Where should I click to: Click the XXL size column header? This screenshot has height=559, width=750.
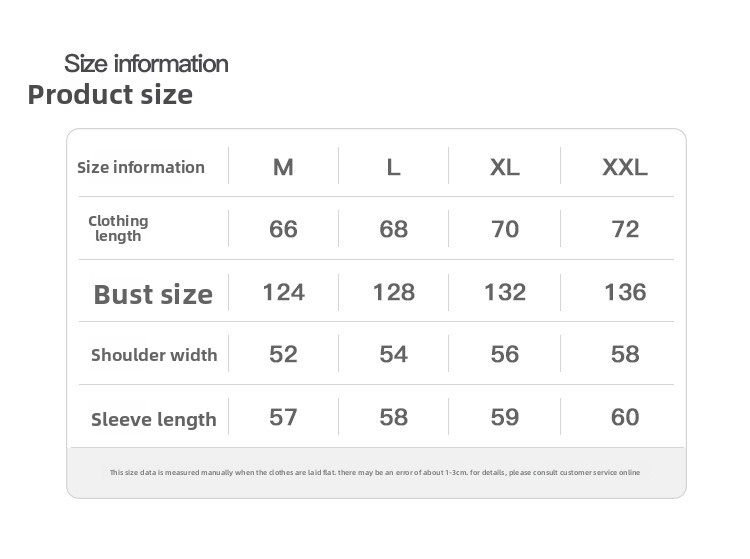pyautogui.click(x=625, y=167)
